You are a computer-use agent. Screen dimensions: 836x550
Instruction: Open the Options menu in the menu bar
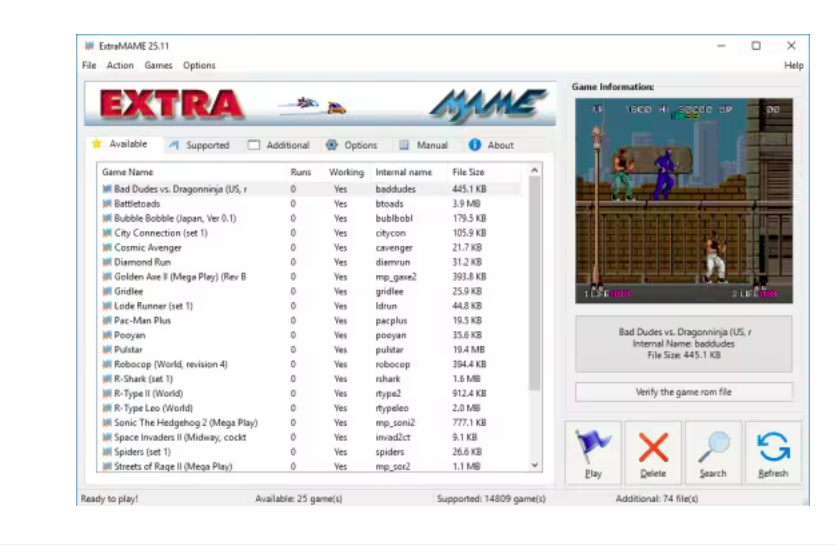pyautogui.click(x=199, y=66)
